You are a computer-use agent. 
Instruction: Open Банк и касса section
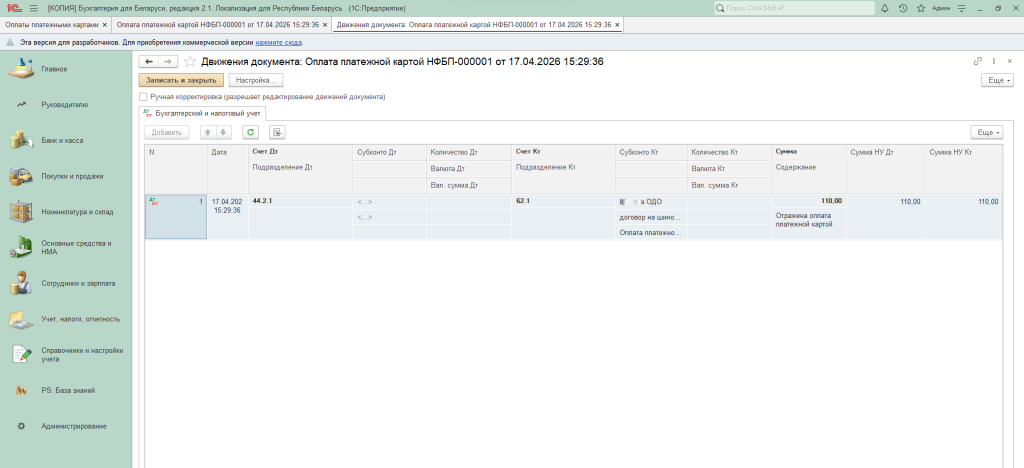62,140
